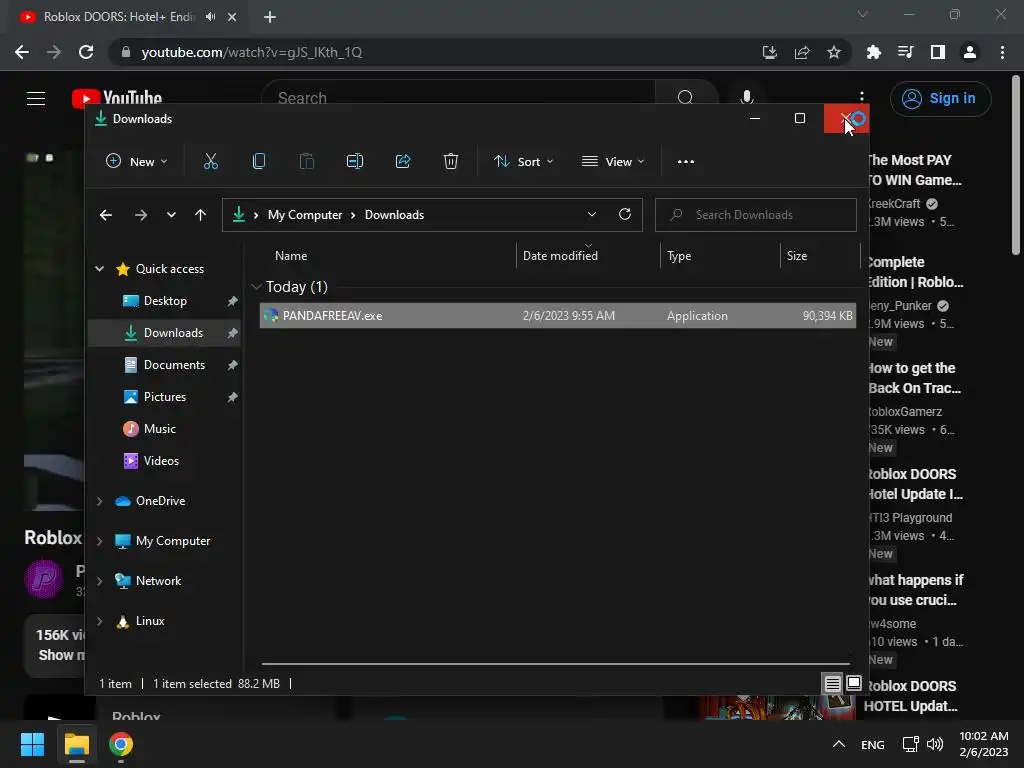The height and width of the screenshot is (768, 1024).
Task: Collapse the Today (1) group
Action: (257, 287)
